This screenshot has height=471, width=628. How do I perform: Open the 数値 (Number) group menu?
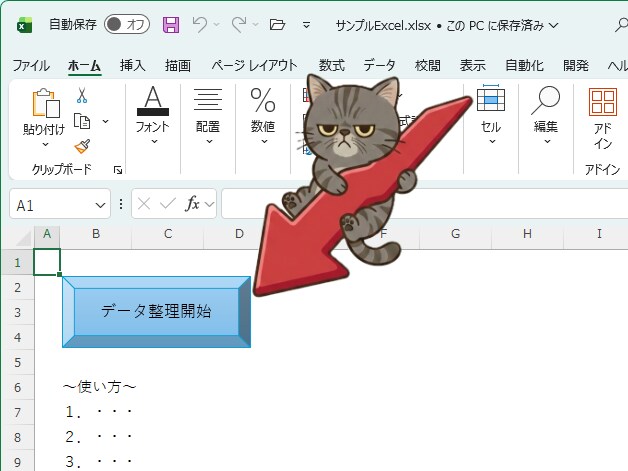(x=263, y=115)
